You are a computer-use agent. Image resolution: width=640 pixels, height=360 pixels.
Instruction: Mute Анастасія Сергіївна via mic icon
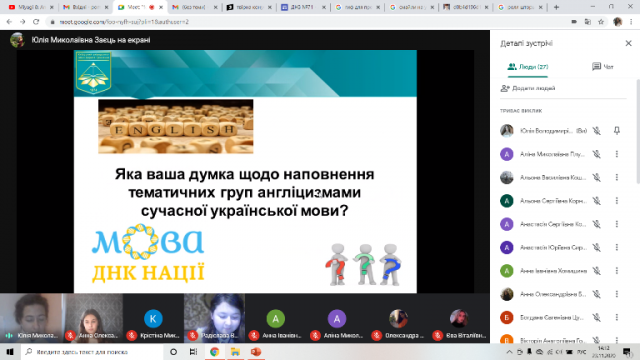(x=596, y=224)
